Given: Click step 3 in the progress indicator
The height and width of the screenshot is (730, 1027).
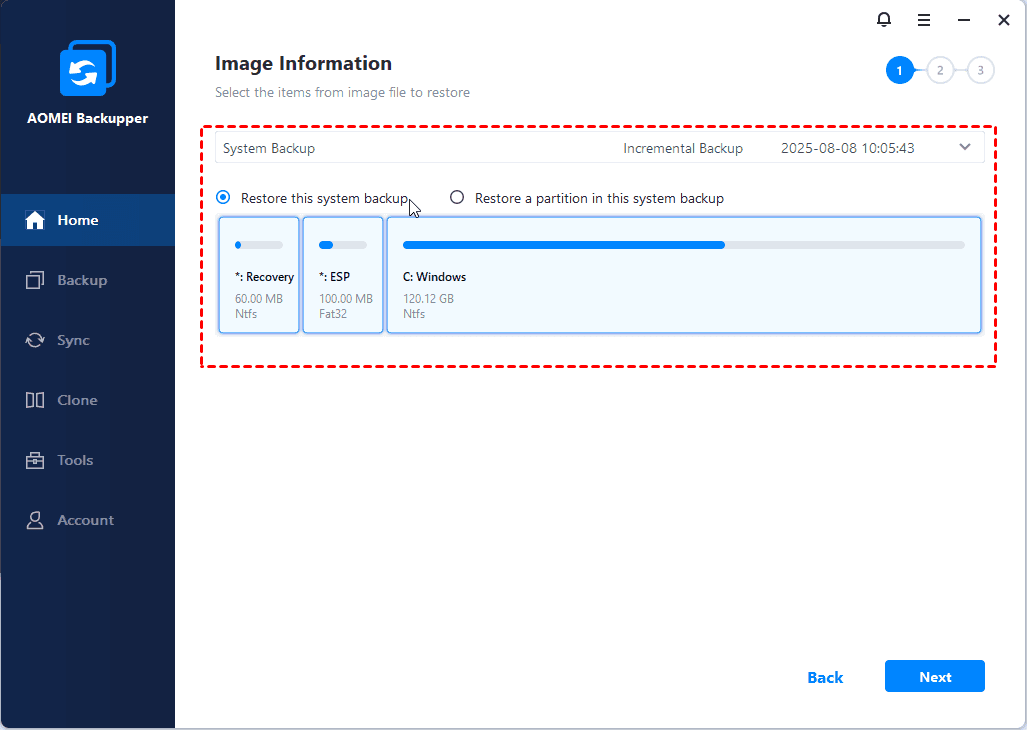Looking at the screenshot, I should [x=979, y=70].
